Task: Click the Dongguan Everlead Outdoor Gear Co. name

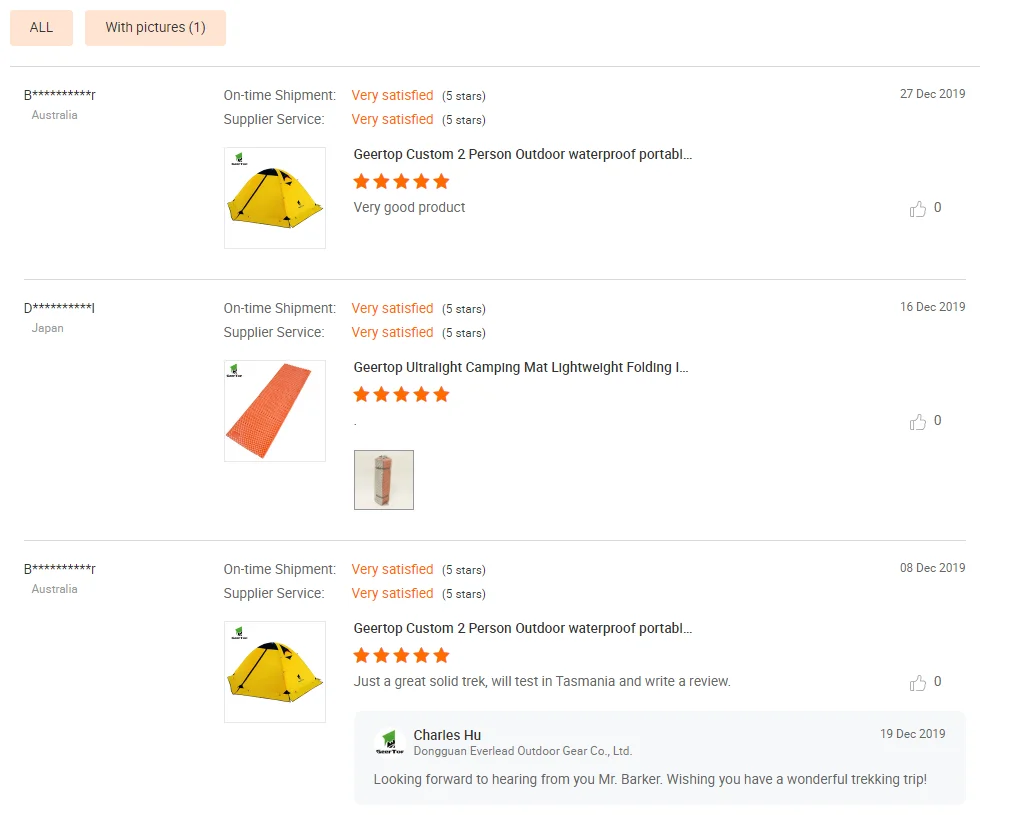Action: [522, 751]
